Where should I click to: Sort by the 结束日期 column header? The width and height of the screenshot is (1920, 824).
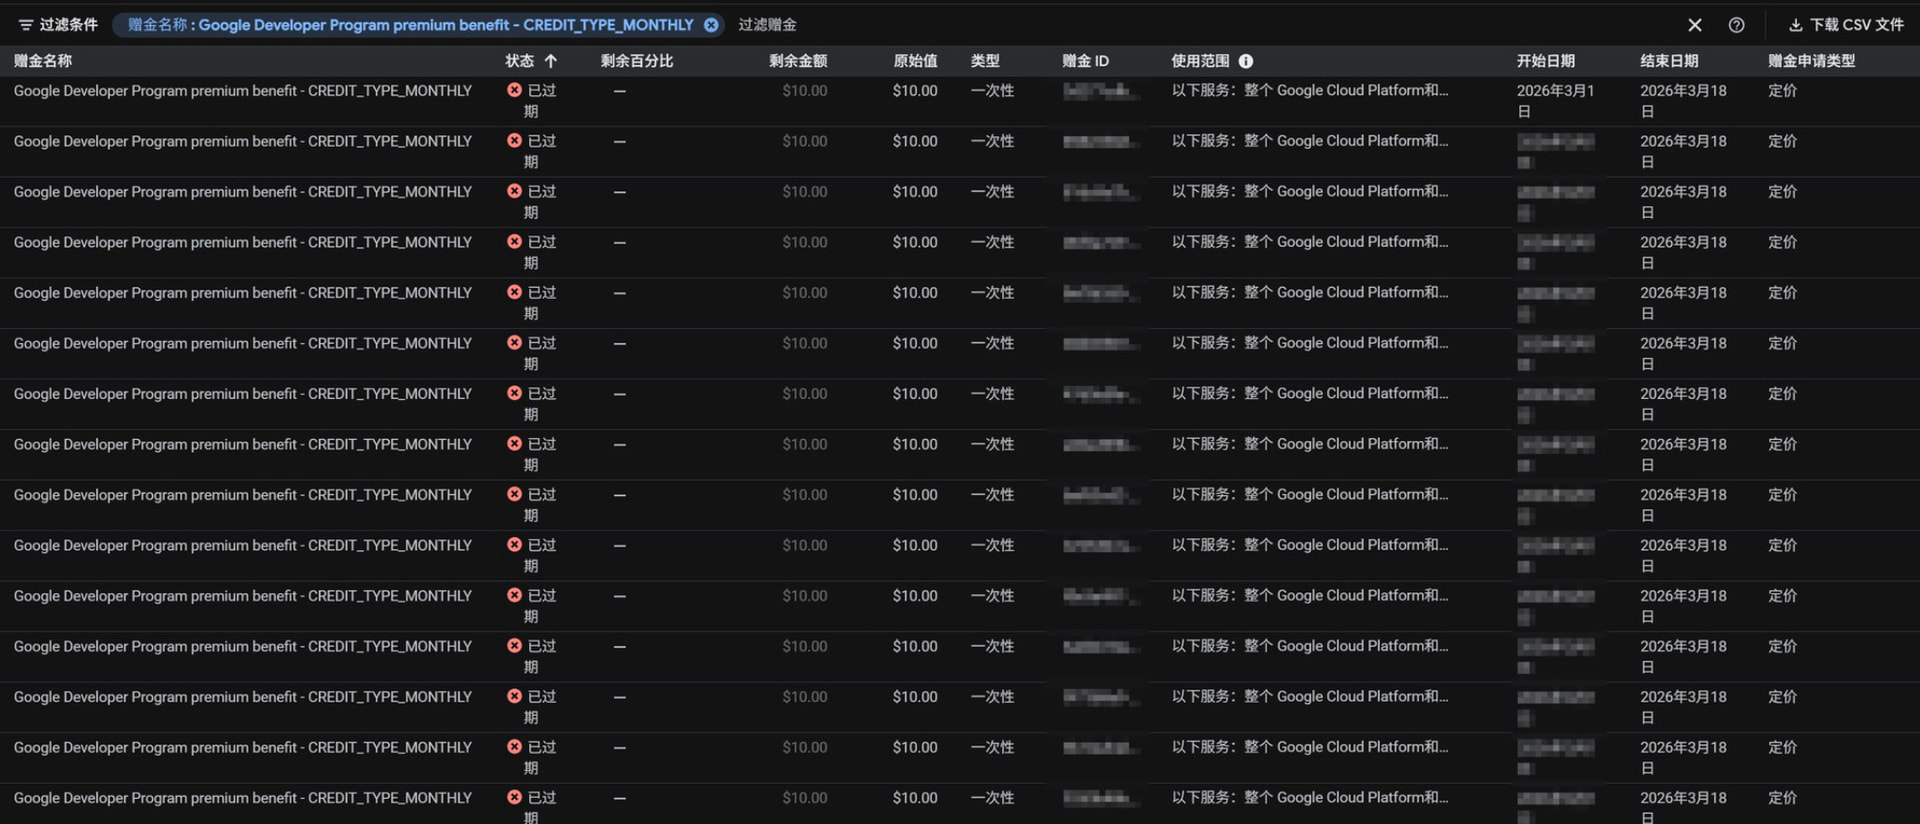tap(1669, 61)
